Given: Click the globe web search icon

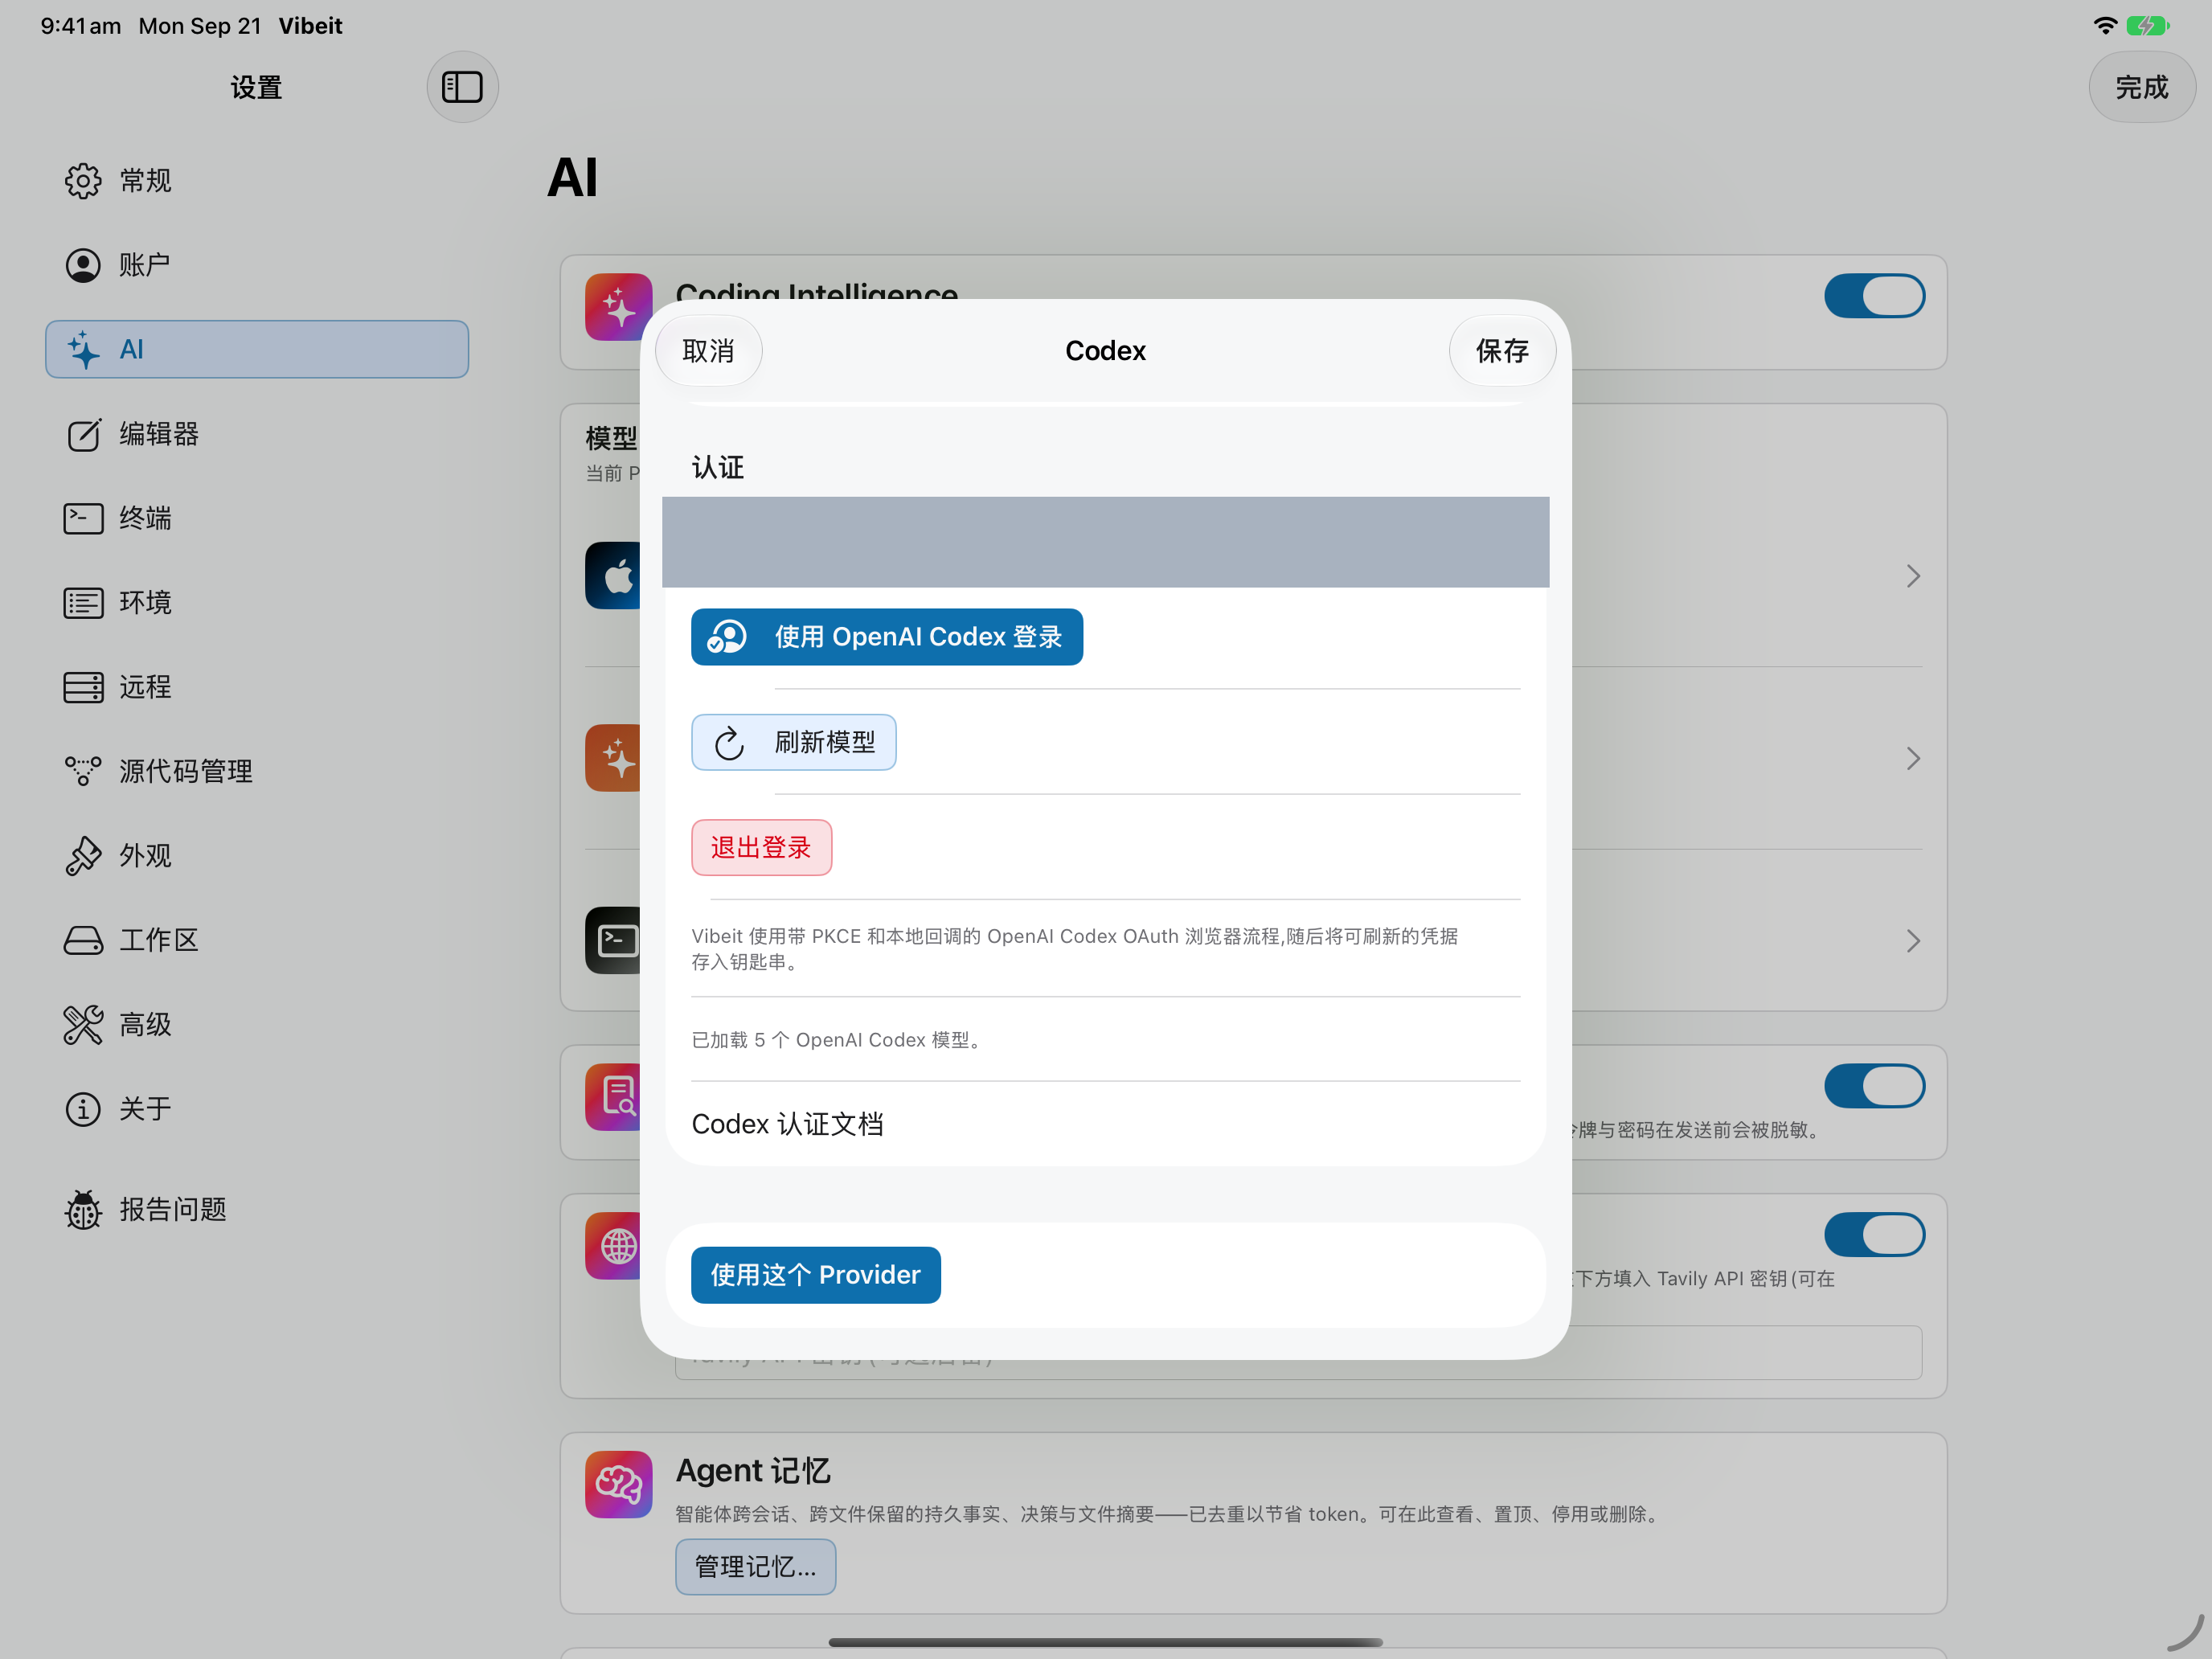Looking at the screenshot, I should click(614, 1246).
